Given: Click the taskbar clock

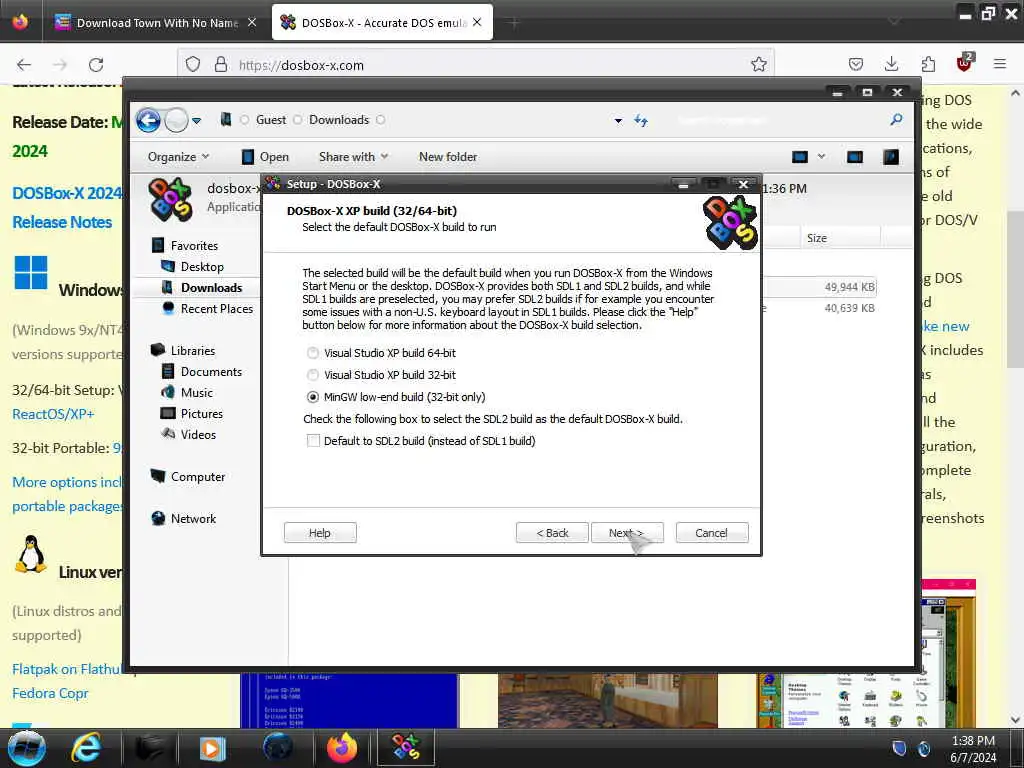Looking at the screenshot, I should pyautogui.click(x=973, y=749).
